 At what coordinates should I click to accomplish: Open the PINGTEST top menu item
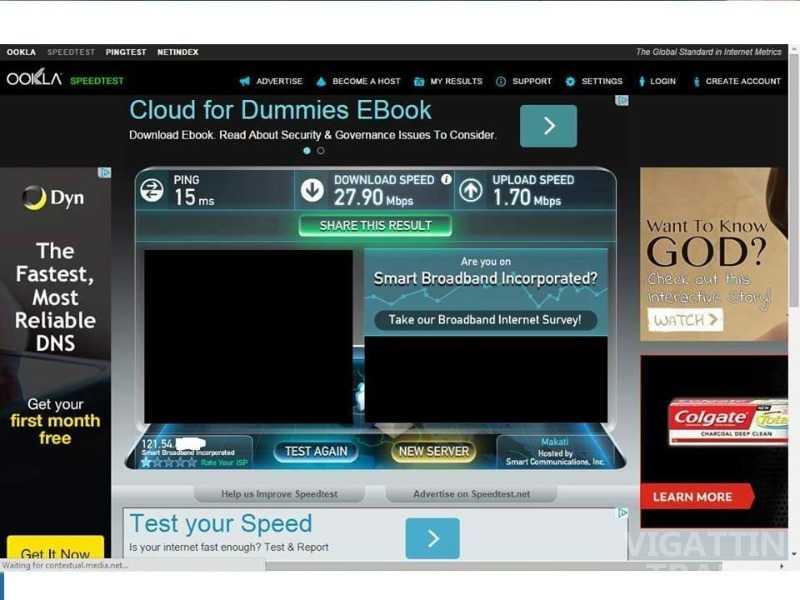(126, 52)
